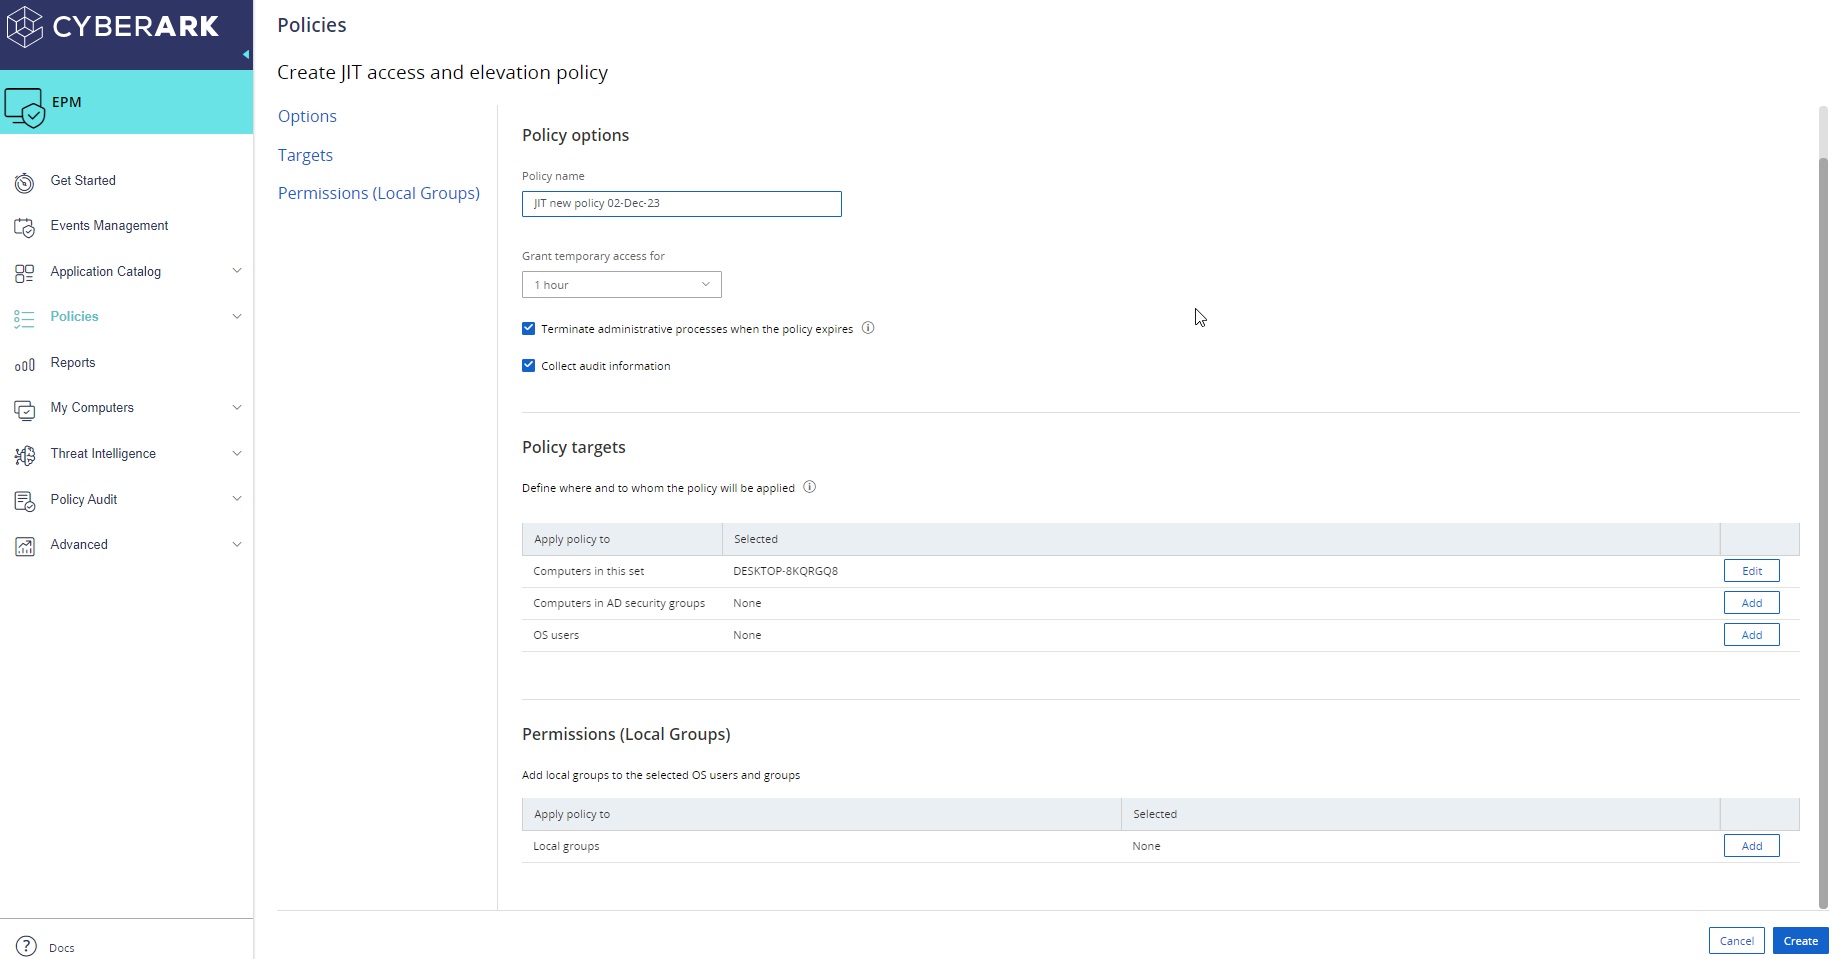Click the Computers in AD security groups label
This screenshot has width=1840, height=959.
click(619, 603)
